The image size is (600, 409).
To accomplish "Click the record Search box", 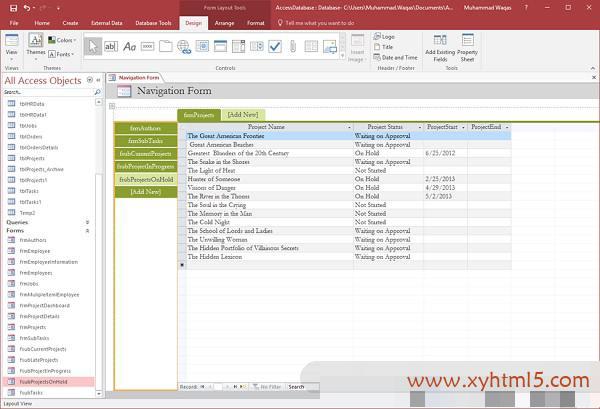I will (297, 386).
